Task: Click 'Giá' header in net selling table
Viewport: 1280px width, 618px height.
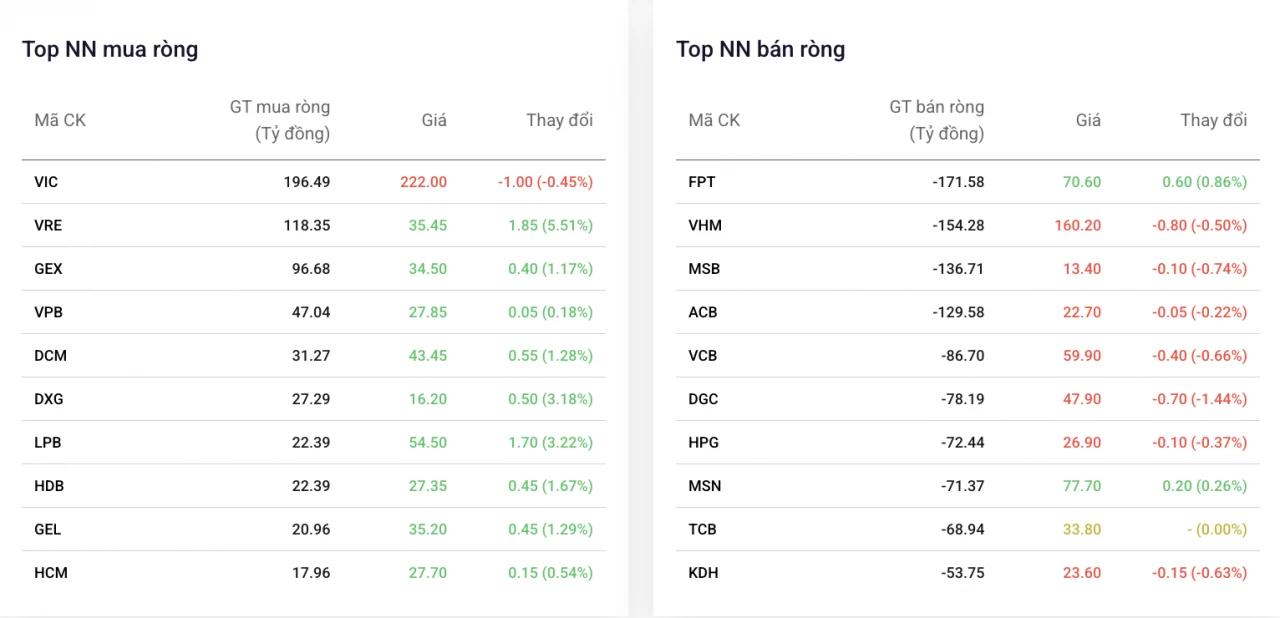Action: [x=1088, y=120]
